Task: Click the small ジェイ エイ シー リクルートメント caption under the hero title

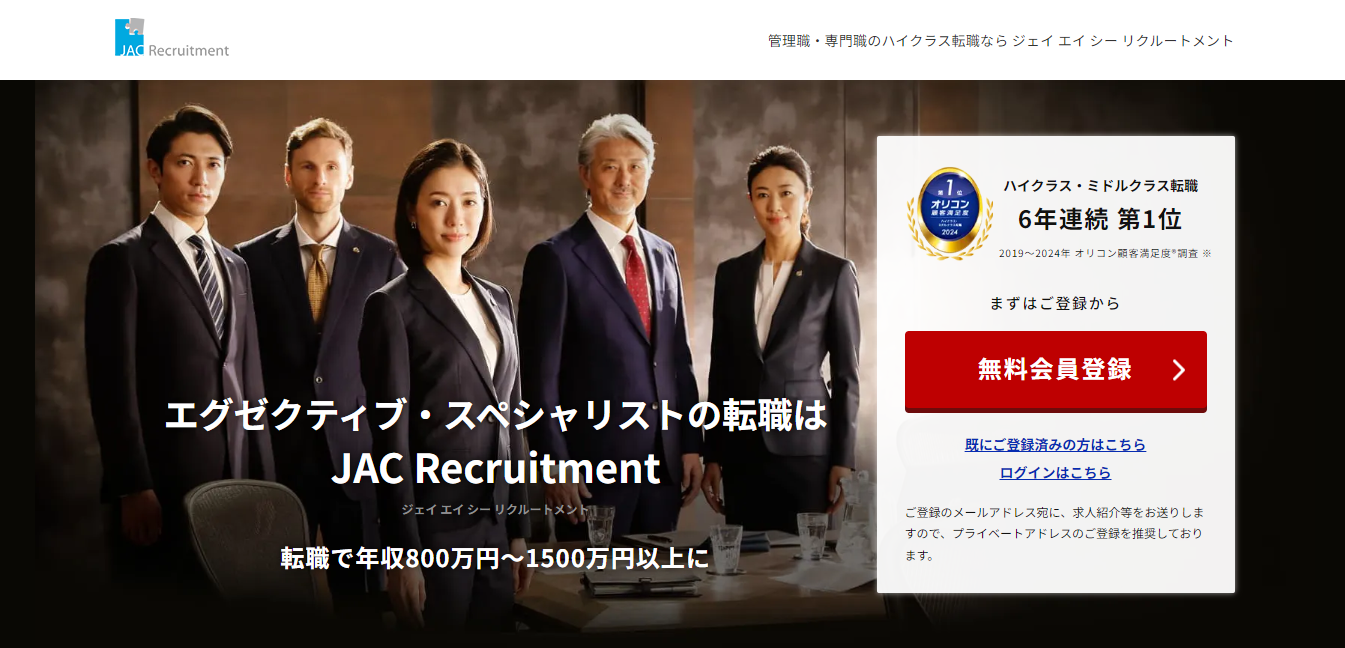Action: pyautogui.click(x=496, y=510)
